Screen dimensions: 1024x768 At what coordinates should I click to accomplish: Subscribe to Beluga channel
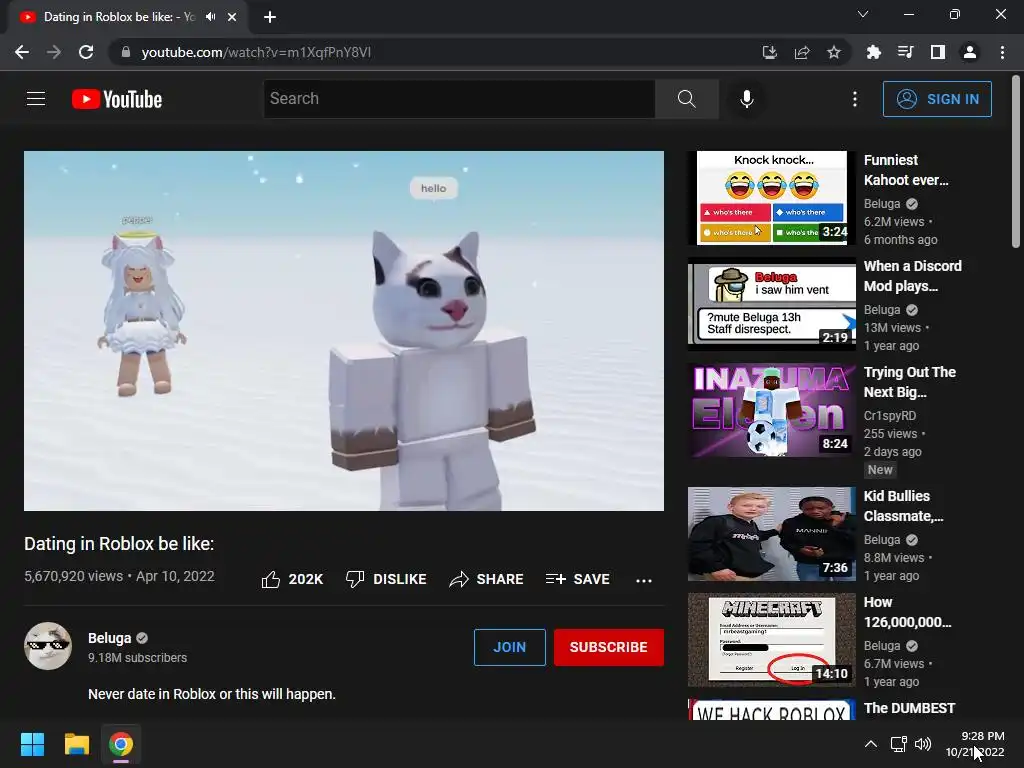point(609,647)
